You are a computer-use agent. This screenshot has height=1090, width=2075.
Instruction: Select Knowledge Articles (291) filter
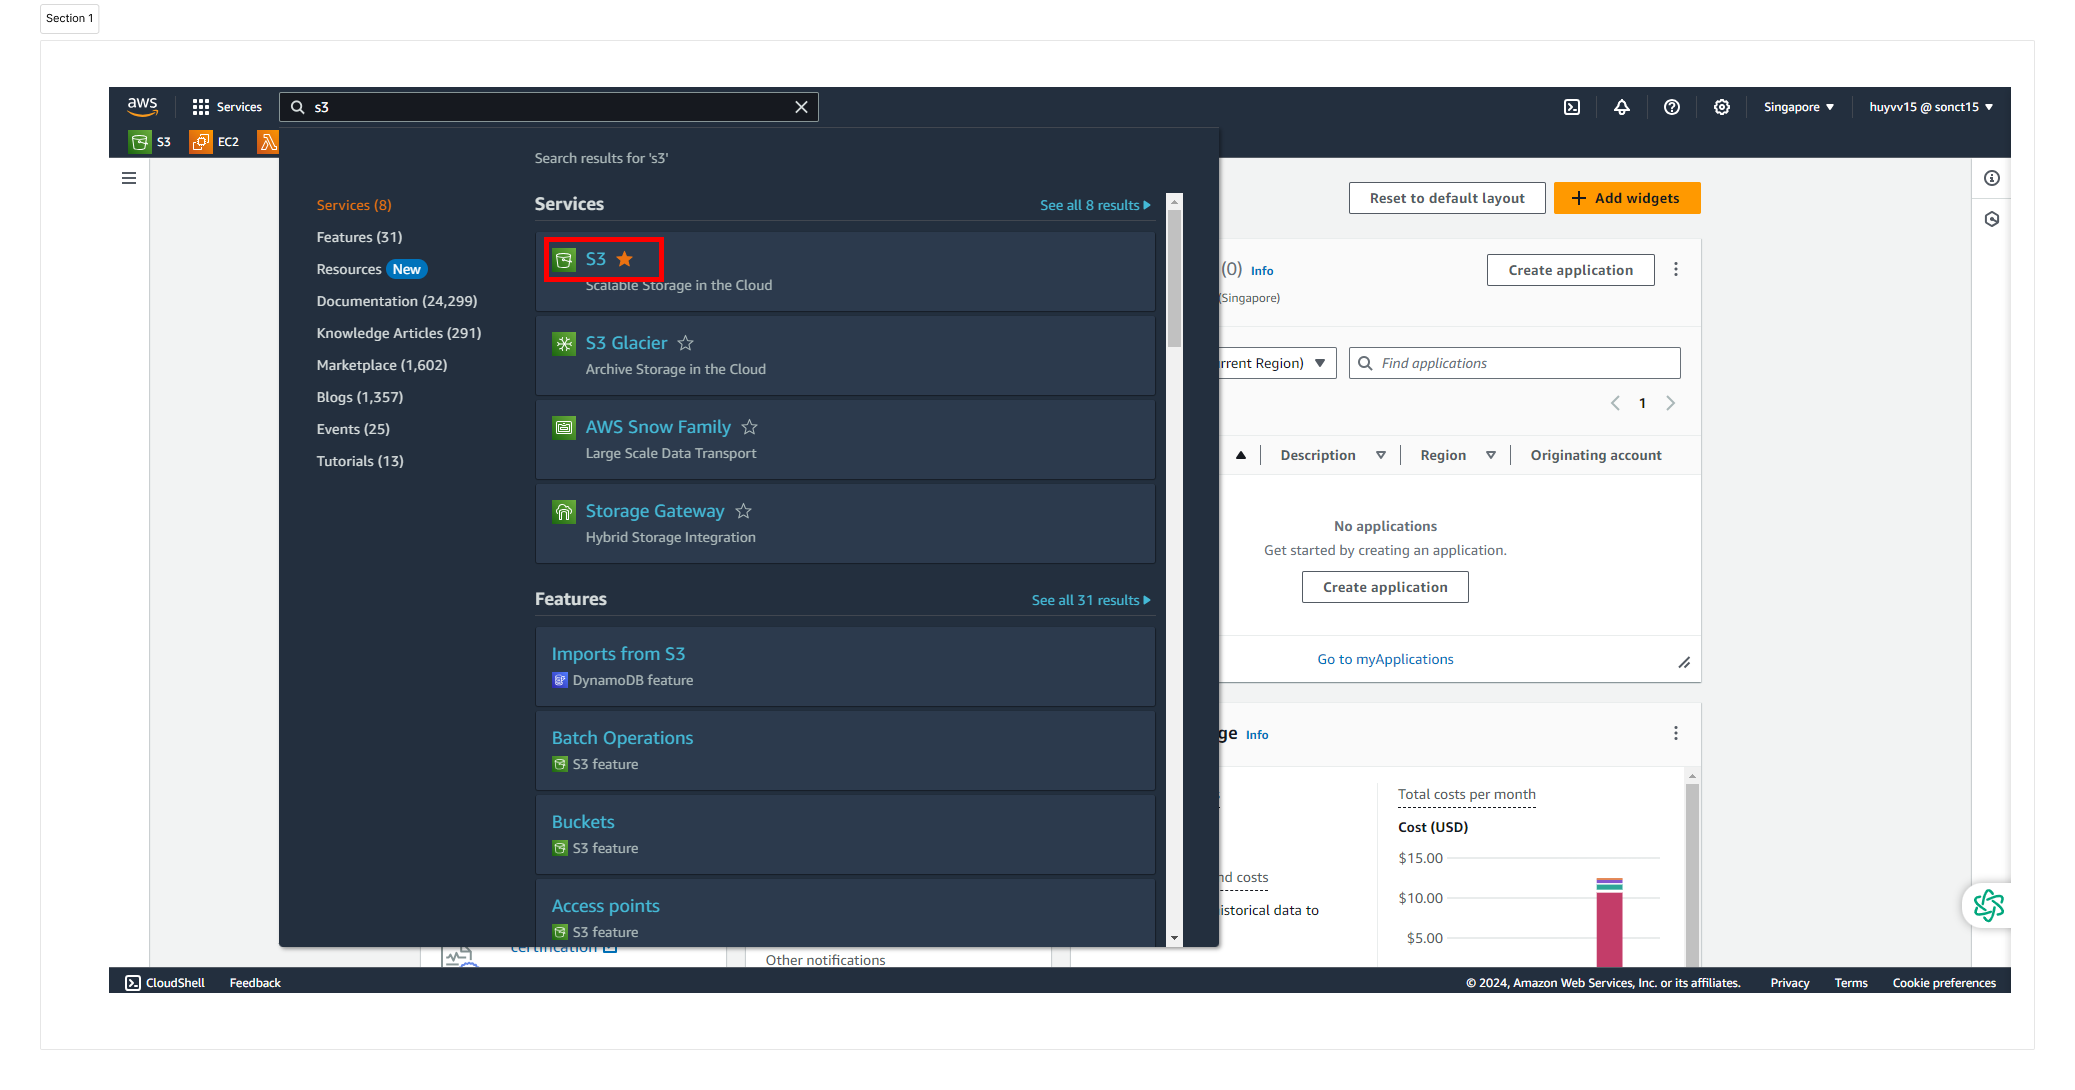point(399,333)
